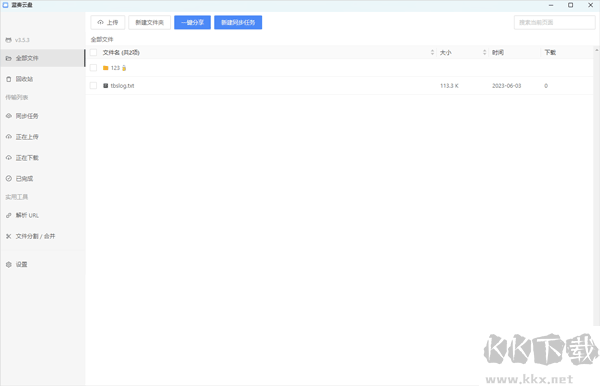The image size is (600, 386).
Task: Click the 一键分享 share button
Action: pos(192,23)
